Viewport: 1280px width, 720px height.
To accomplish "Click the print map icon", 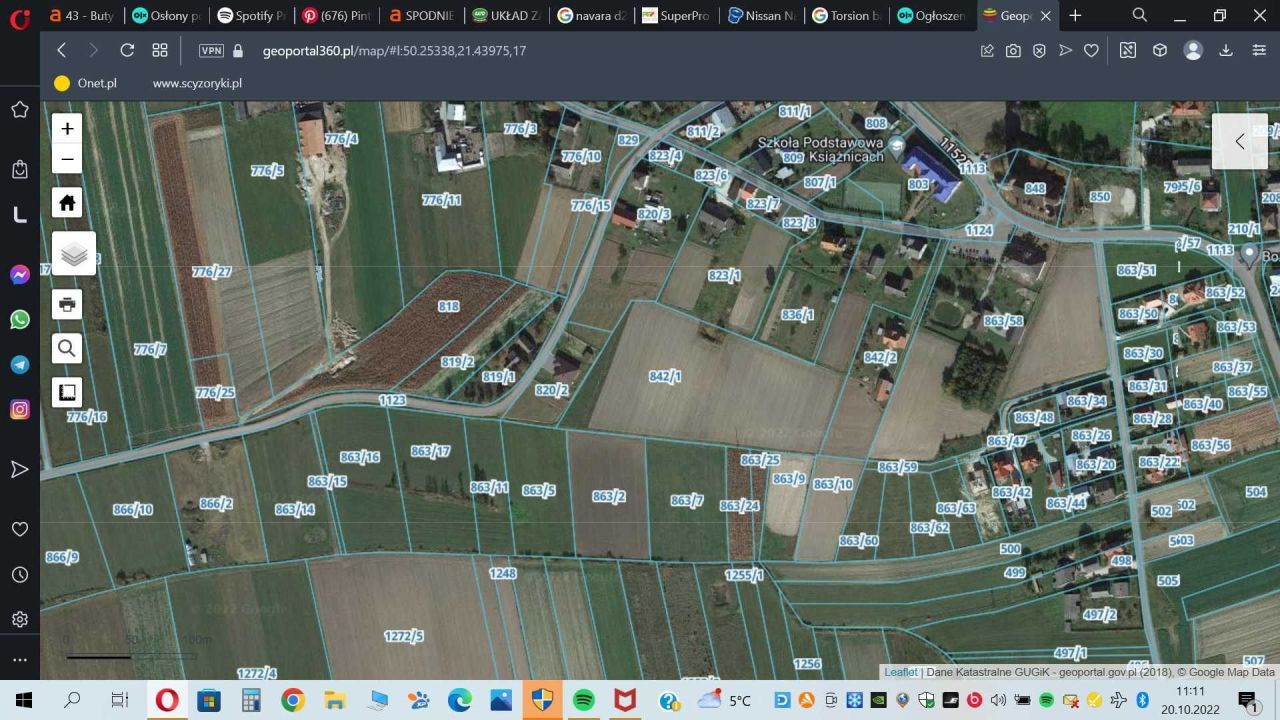I will 67,304.
